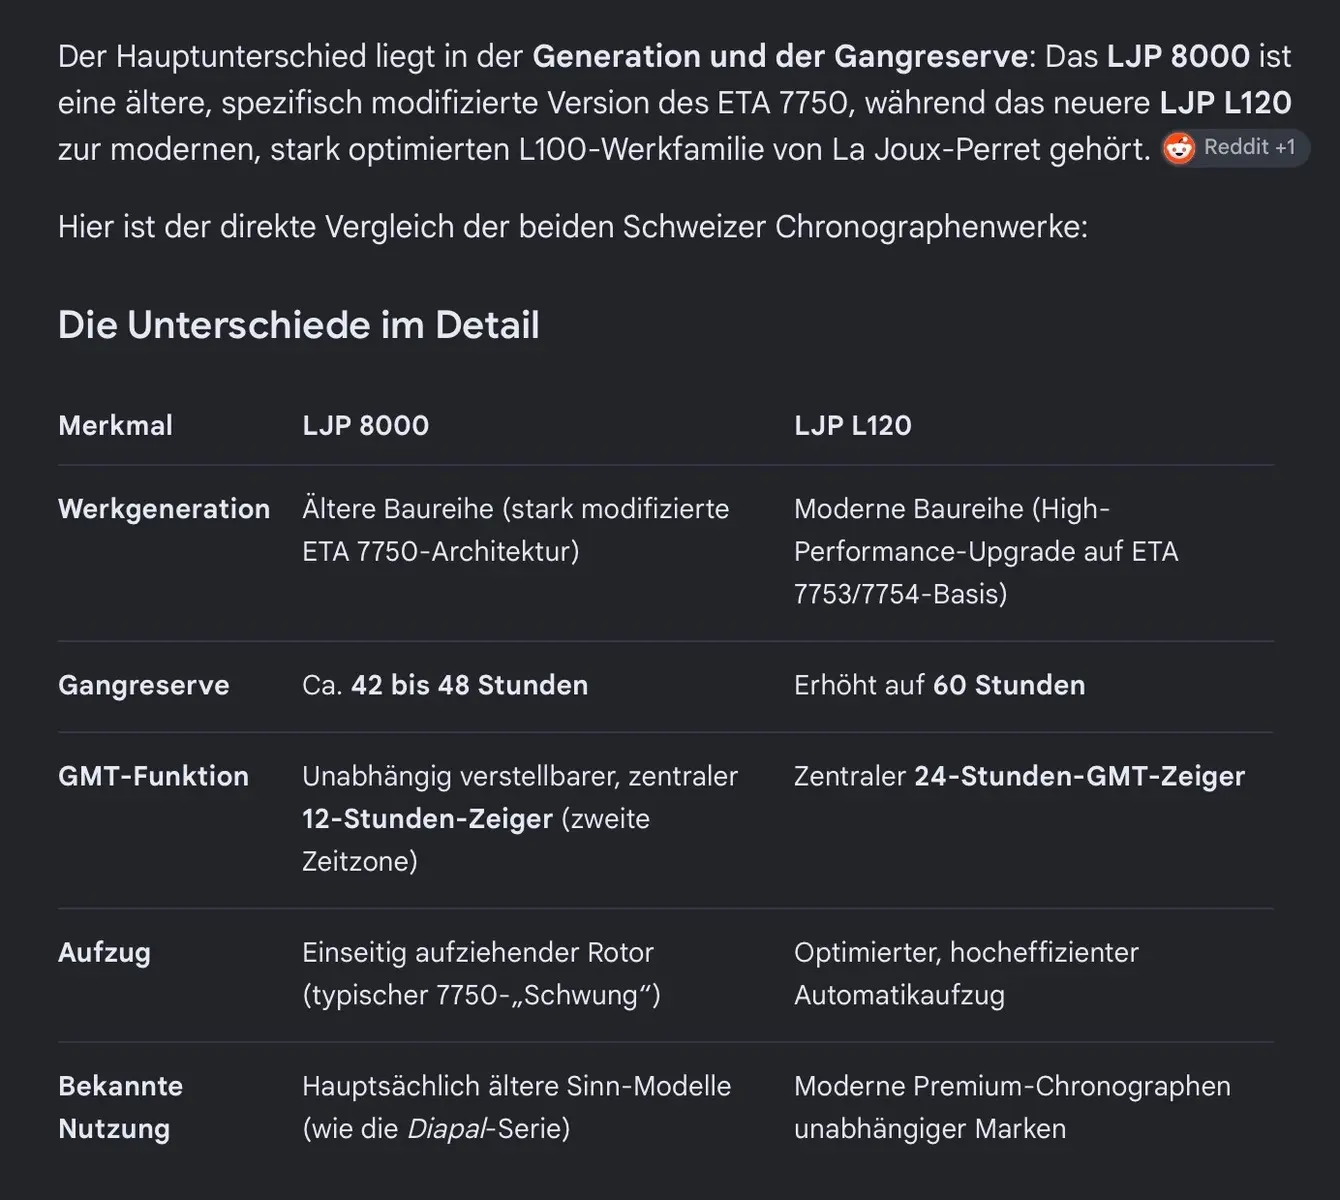Click the "Bekannte Nutzung" row label

(x=120, y=1107)
